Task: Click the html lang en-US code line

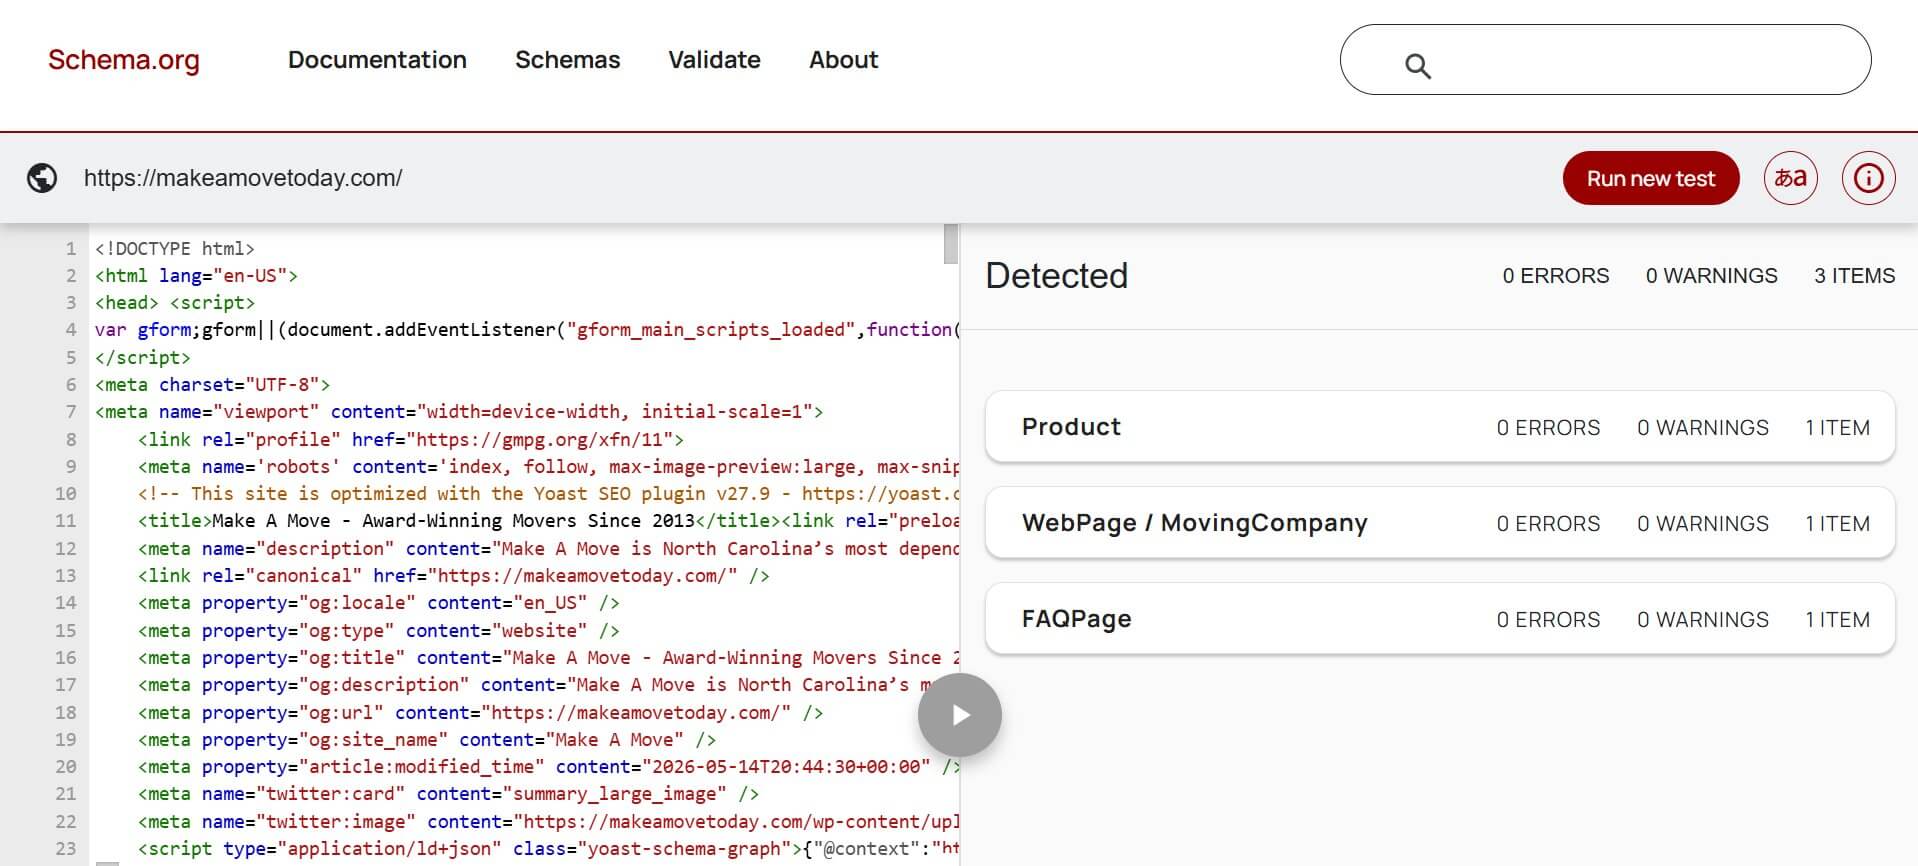Action: (x=196, y=276)
